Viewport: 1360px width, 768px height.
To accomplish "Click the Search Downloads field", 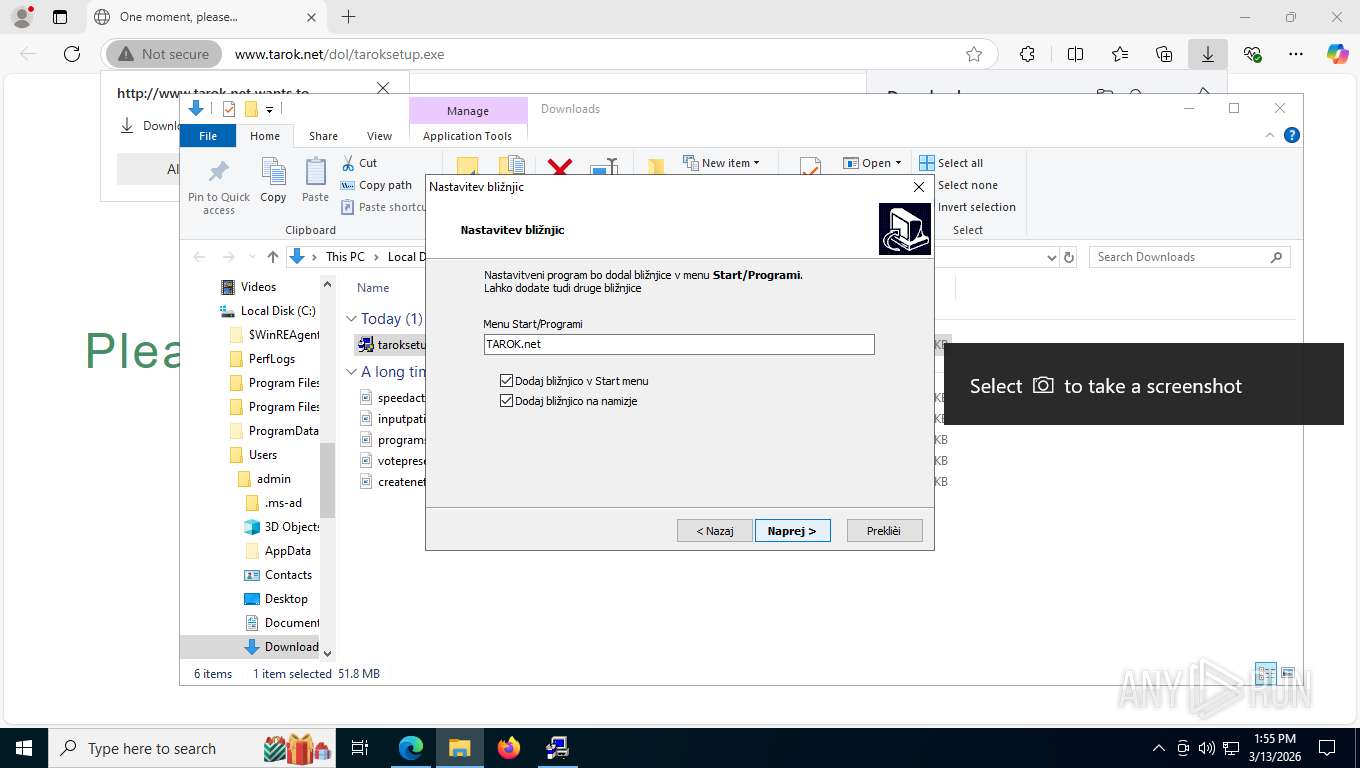I will (x=1189, y=257).
